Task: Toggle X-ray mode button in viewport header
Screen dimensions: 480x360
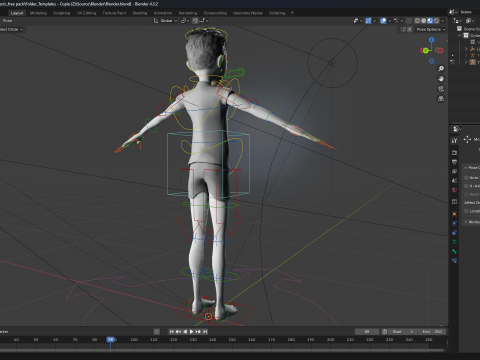Action: pos(409,21)
